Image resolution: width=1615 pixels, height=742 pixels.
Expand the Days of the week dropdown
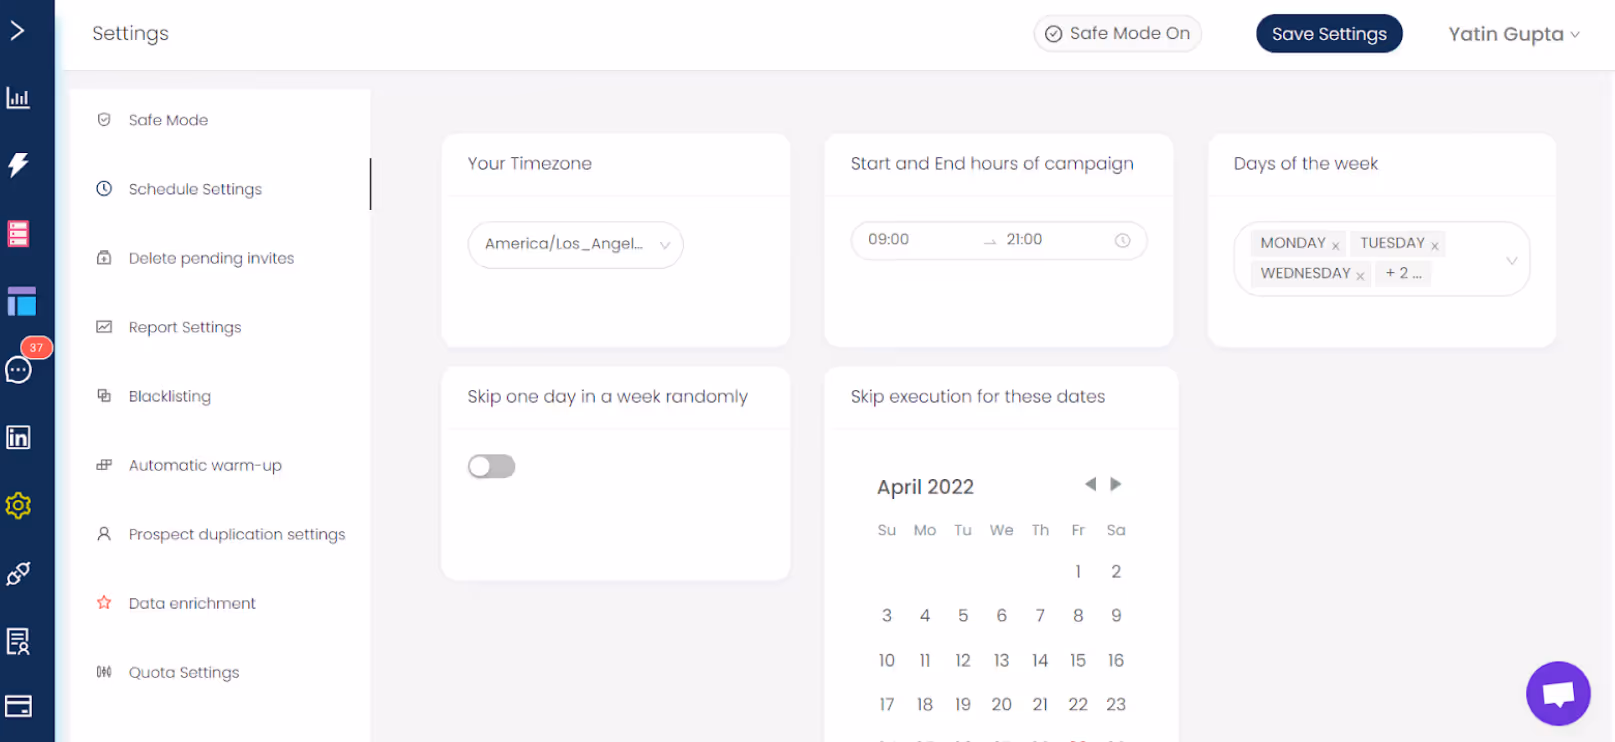coord(1512,259)
